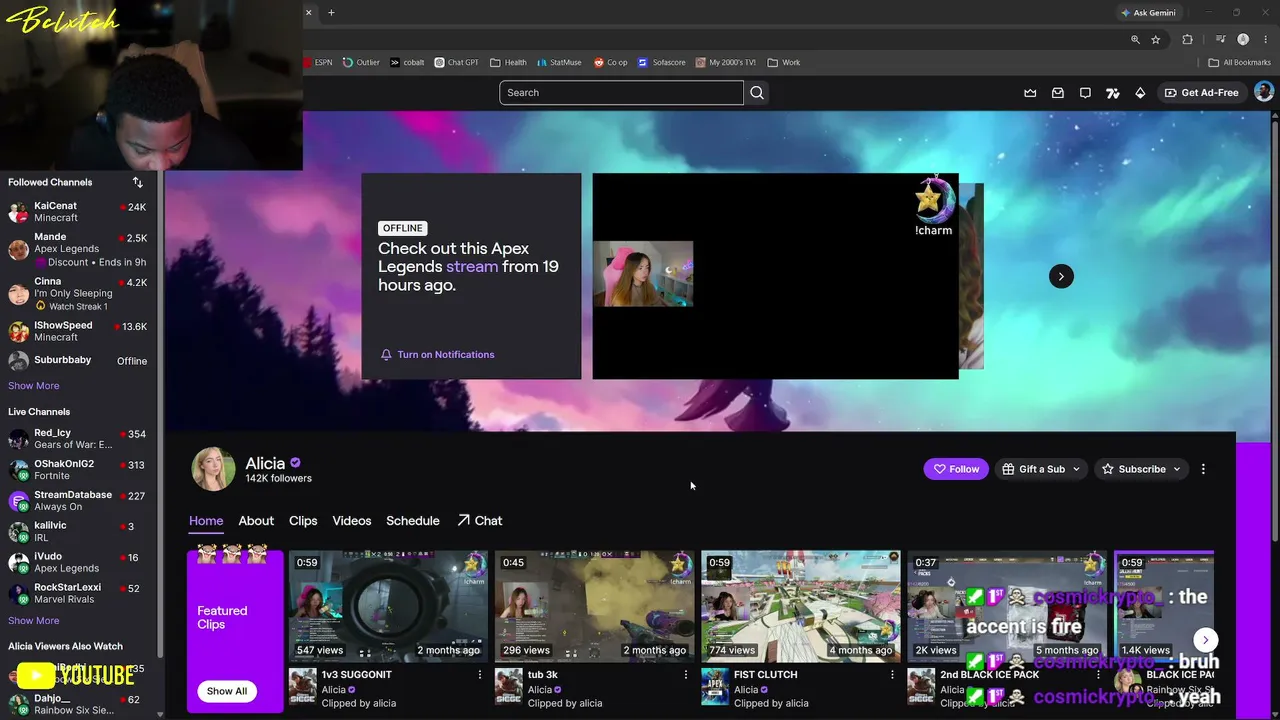
Task: Turn on Notifications for this channel
Action: [x=438, y=355]
